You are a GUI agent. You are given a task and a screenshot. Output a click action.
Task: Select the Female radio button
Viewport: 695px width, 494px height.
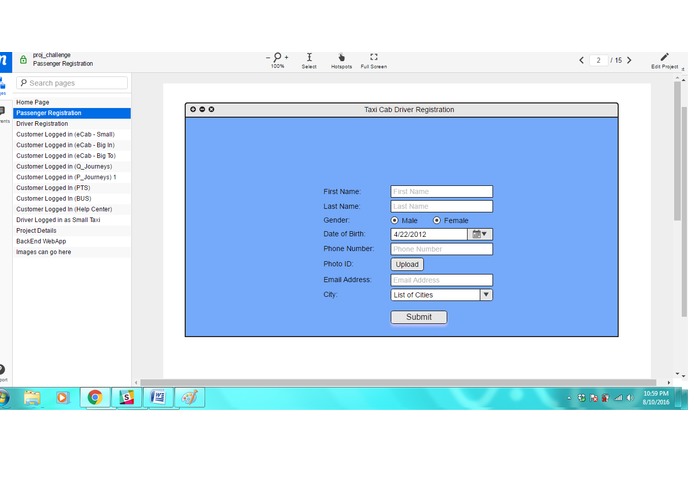point(437,220)
